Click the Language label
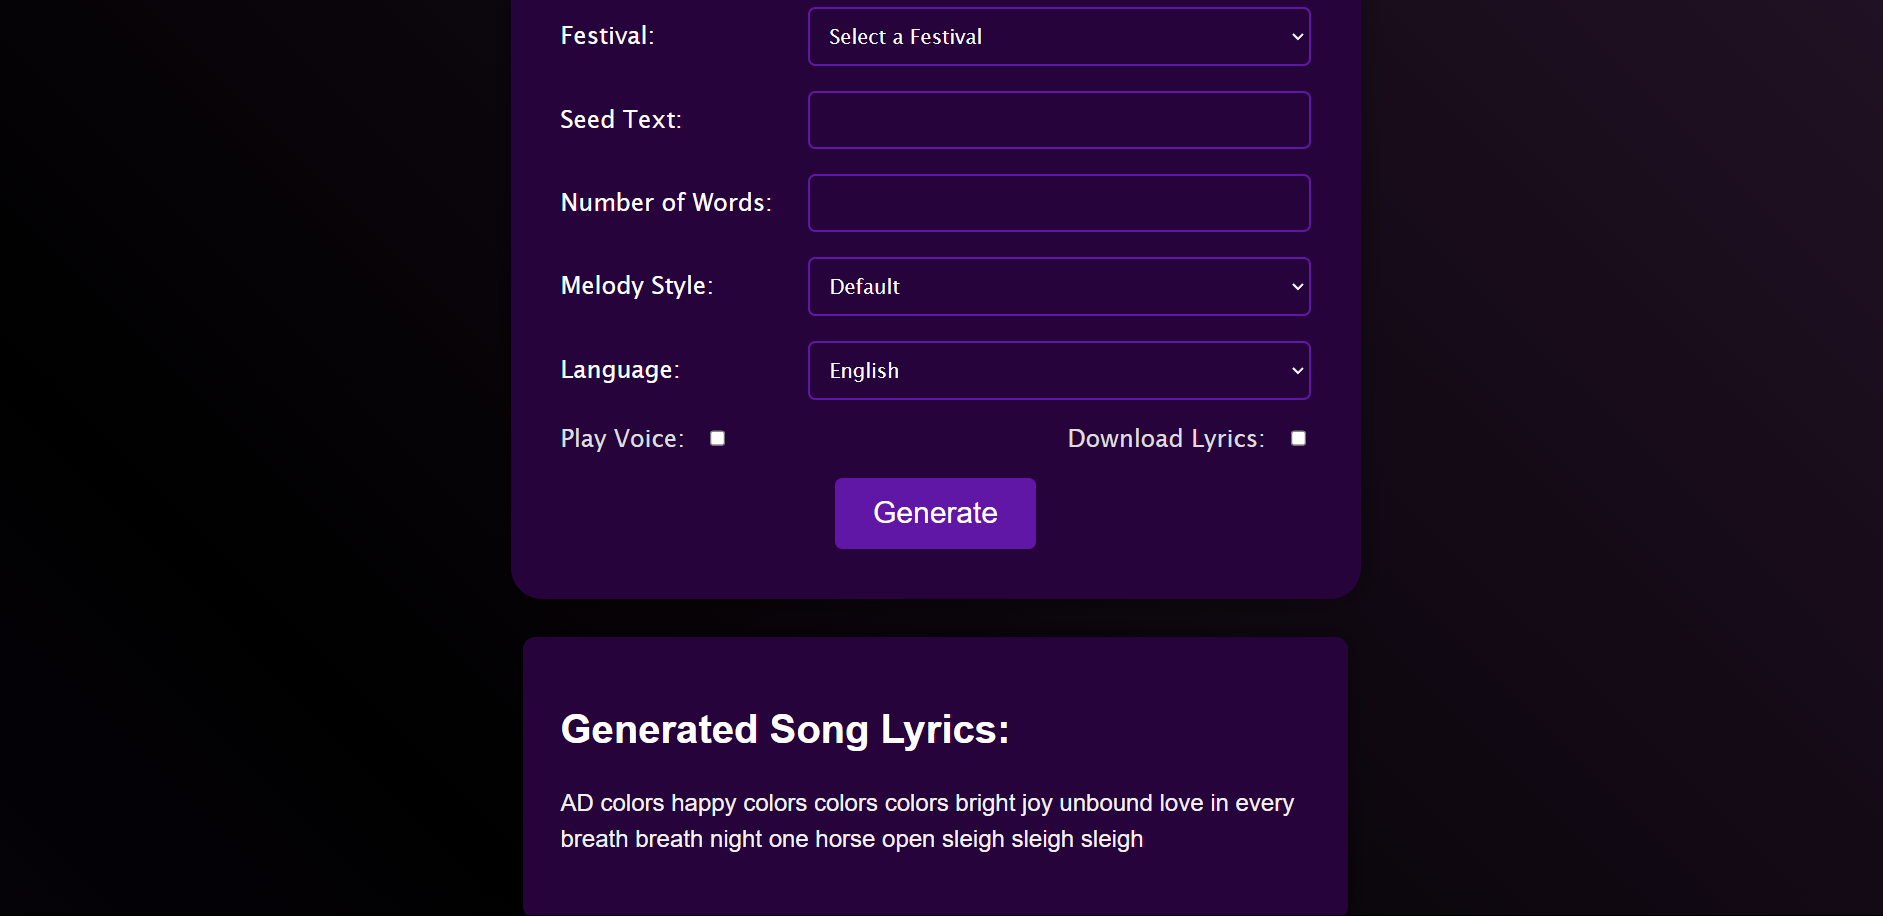Screen dimensions: 1883x916 tap(619, 370)
